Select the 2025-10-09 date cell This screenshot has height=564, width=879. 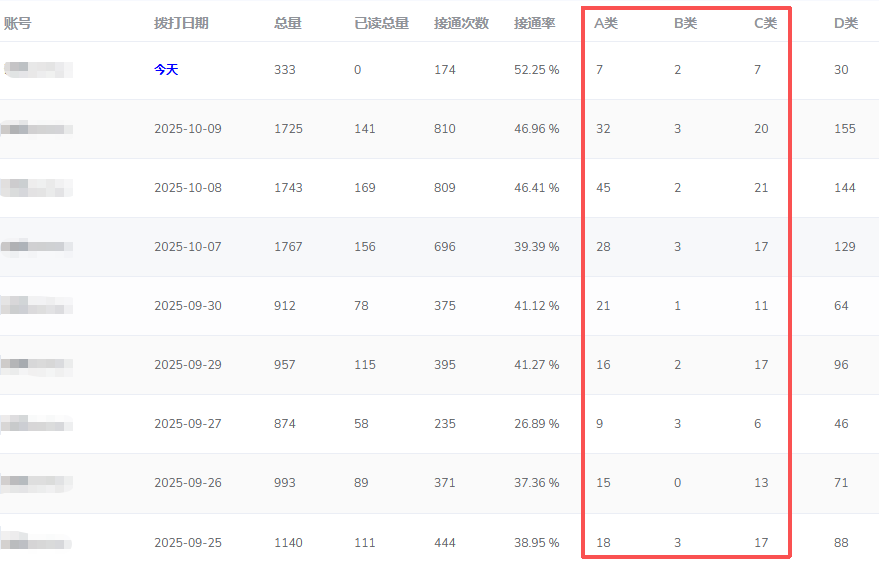(x=188, y=129)
